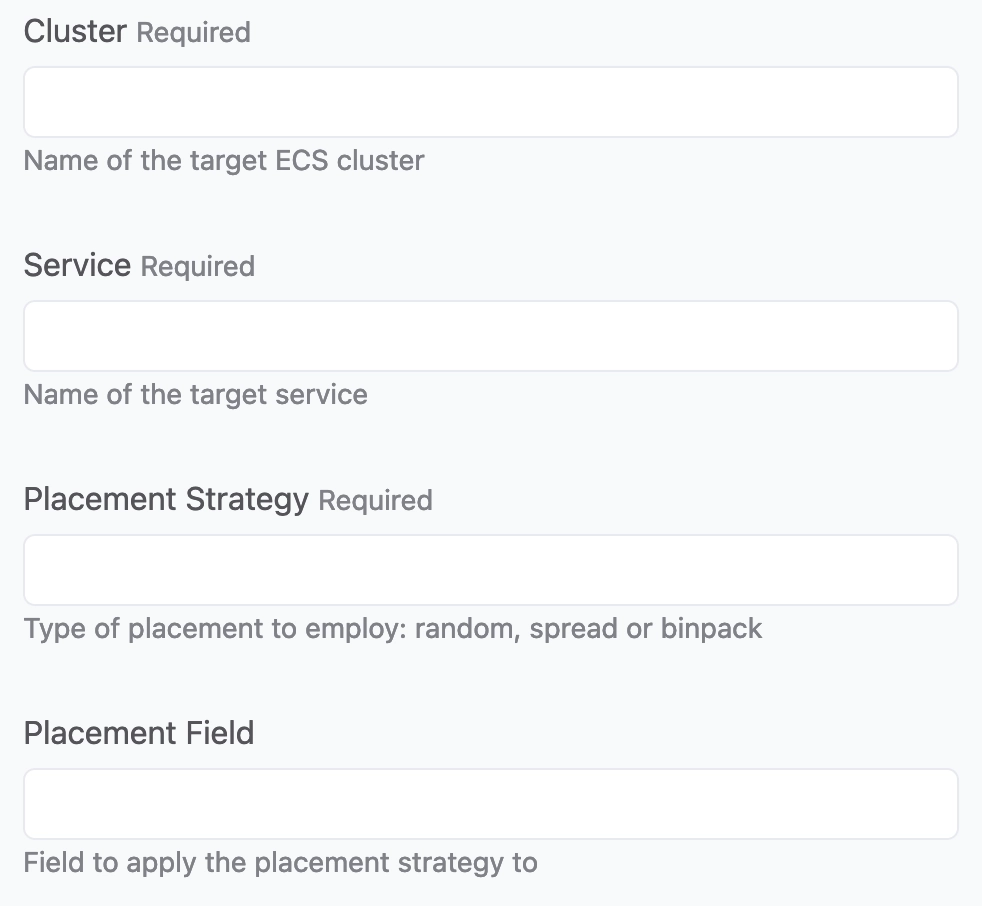Click Required tag beside Placement Strategy
This screenshot has width=982, height=906.
pos(376,501)
